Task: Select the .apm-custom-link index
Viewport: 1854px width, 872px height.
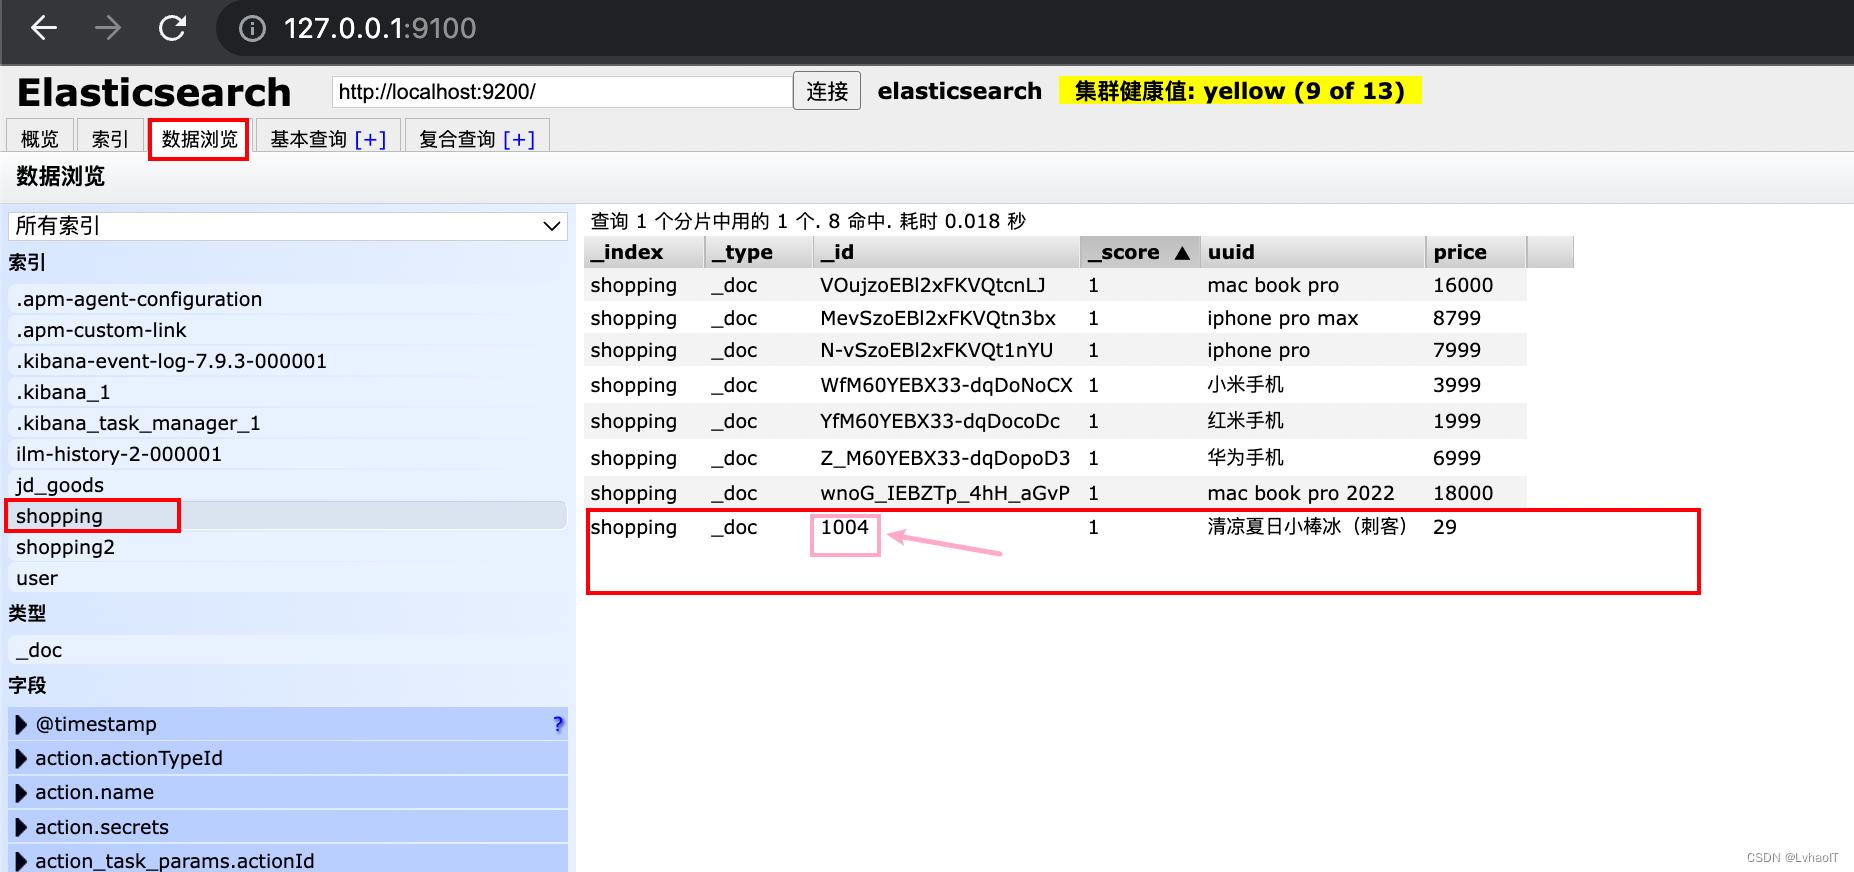Action: coord(288,330)
